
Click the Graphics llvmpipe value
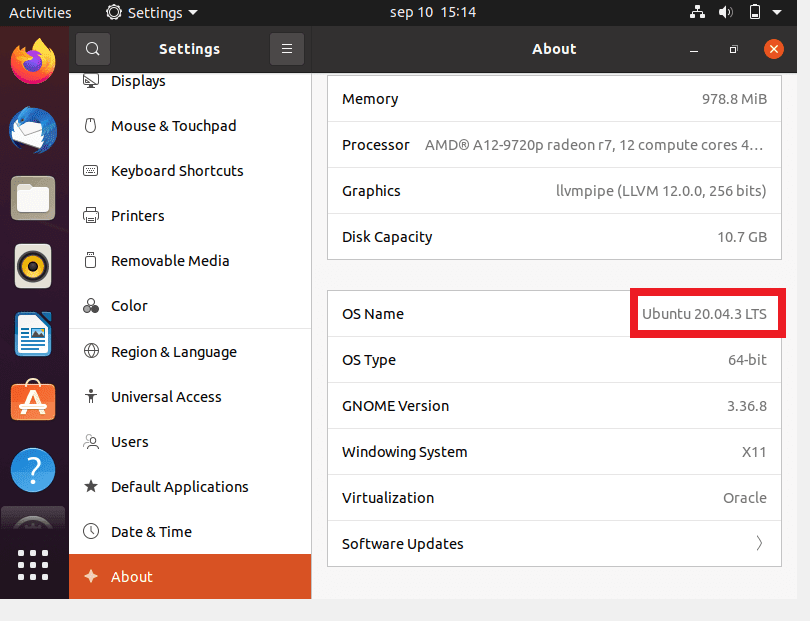point(661,191)
